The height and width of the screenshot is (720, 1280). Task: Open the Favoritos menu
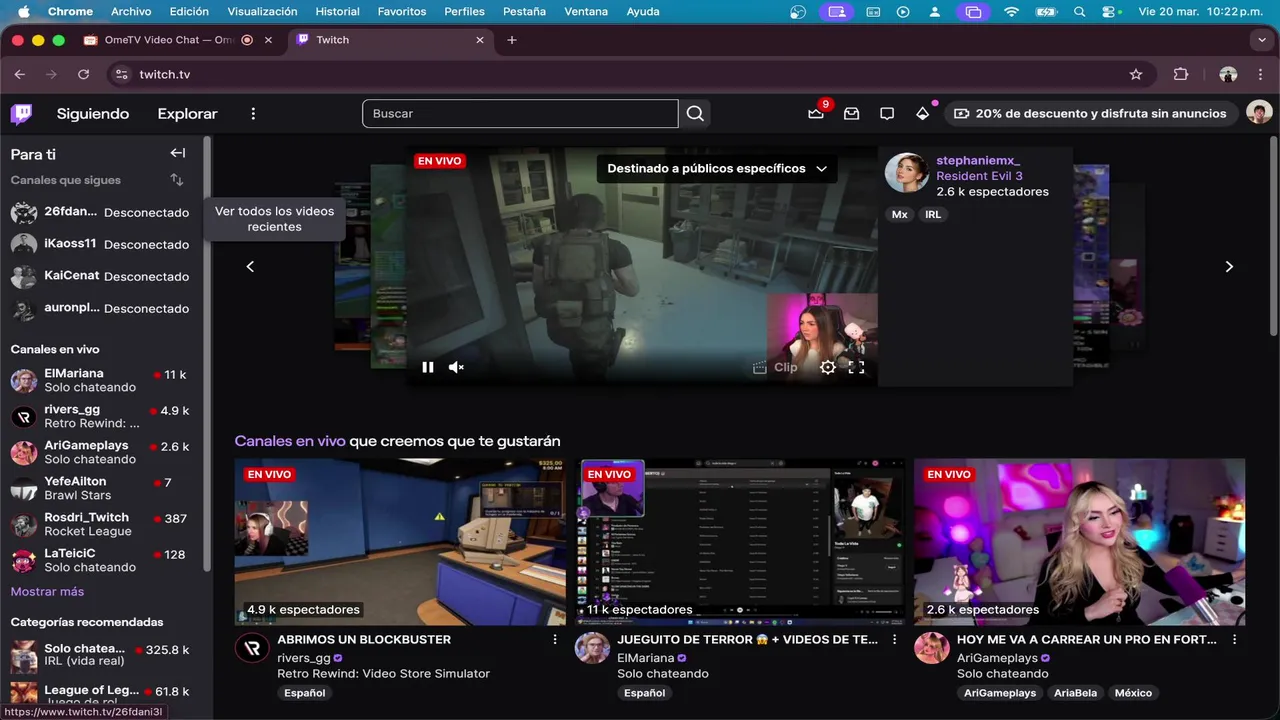(402, 12)
